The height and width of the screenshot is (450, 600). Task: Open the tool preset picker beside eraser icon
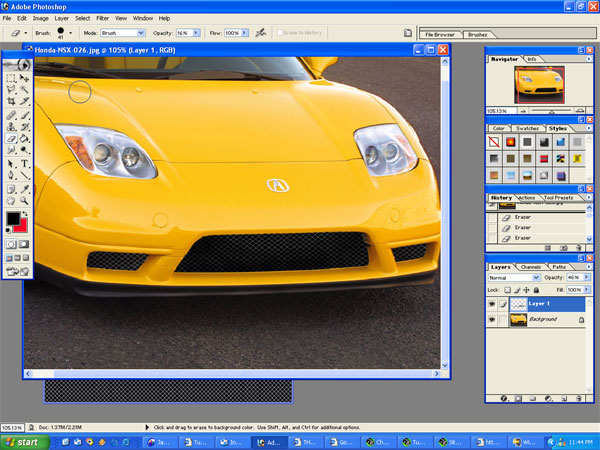(x=26, y=33)
